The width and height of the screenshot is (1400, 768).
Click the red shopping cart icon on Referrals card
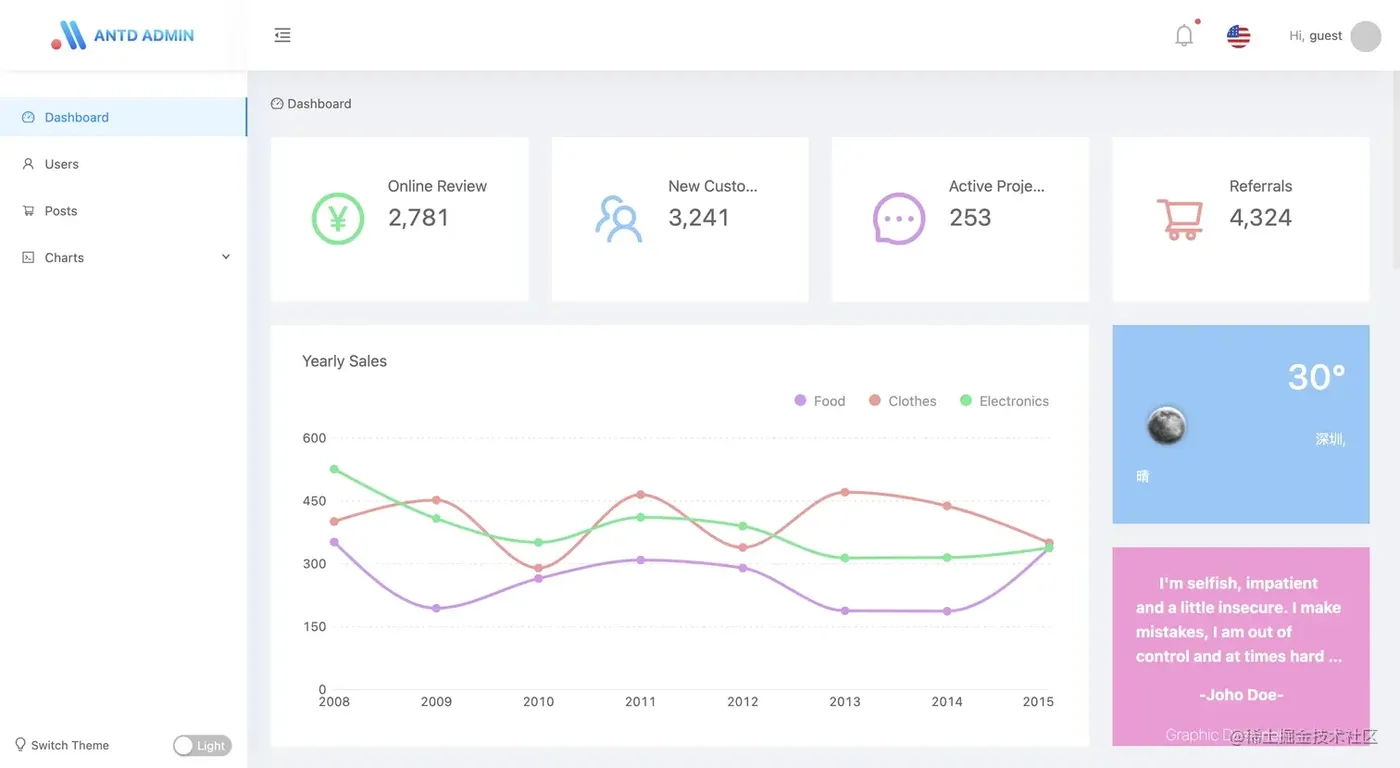1180,218
